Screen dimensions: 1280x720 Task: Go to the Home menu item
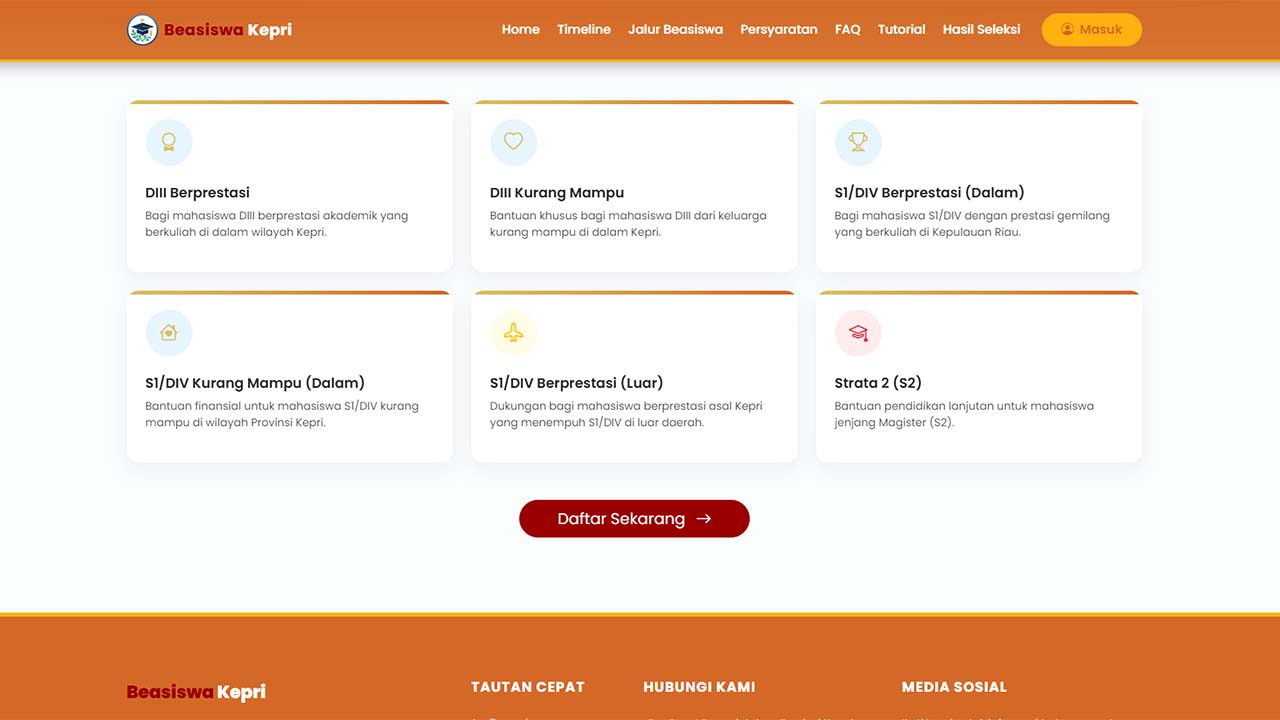pos(521,30)
